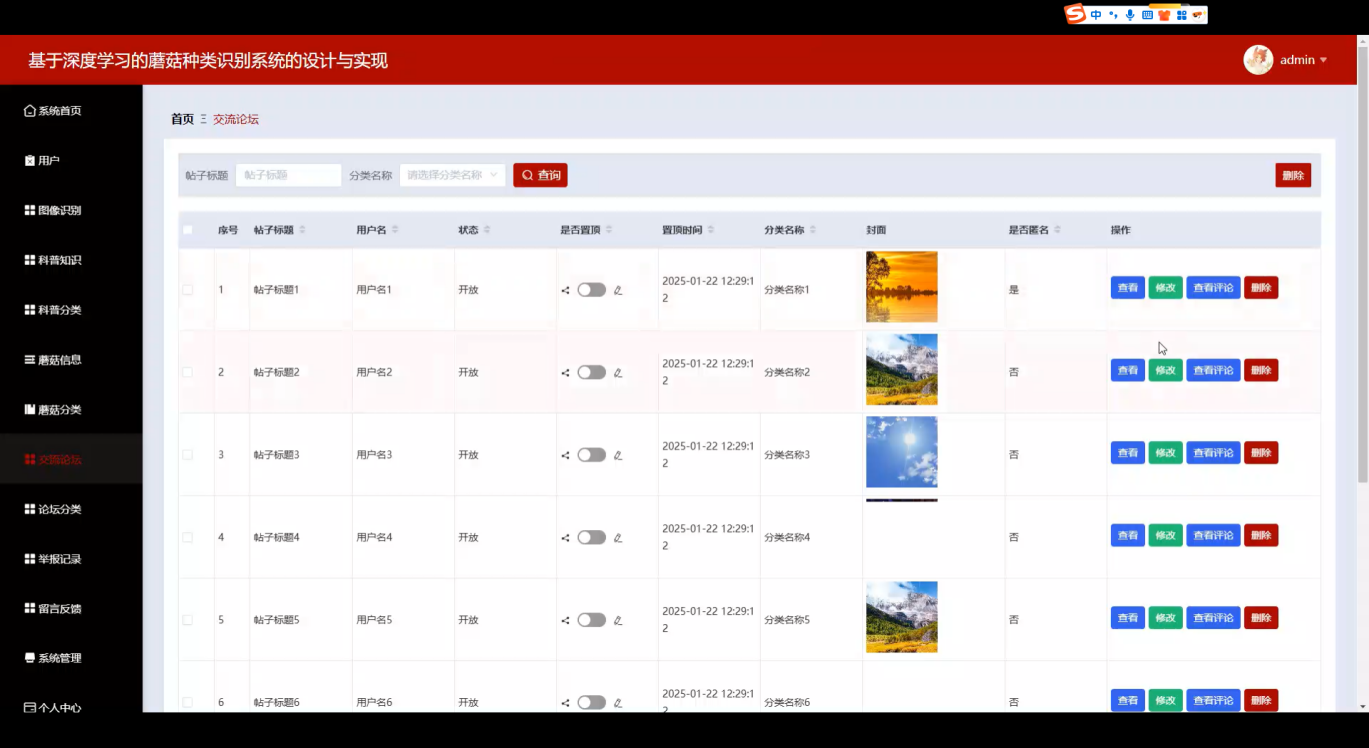Image resolution: width=1369 pixels, height=748 pixels.
Task: Click the 帖子标题 search input field
Action: click(x=288, y=175)
